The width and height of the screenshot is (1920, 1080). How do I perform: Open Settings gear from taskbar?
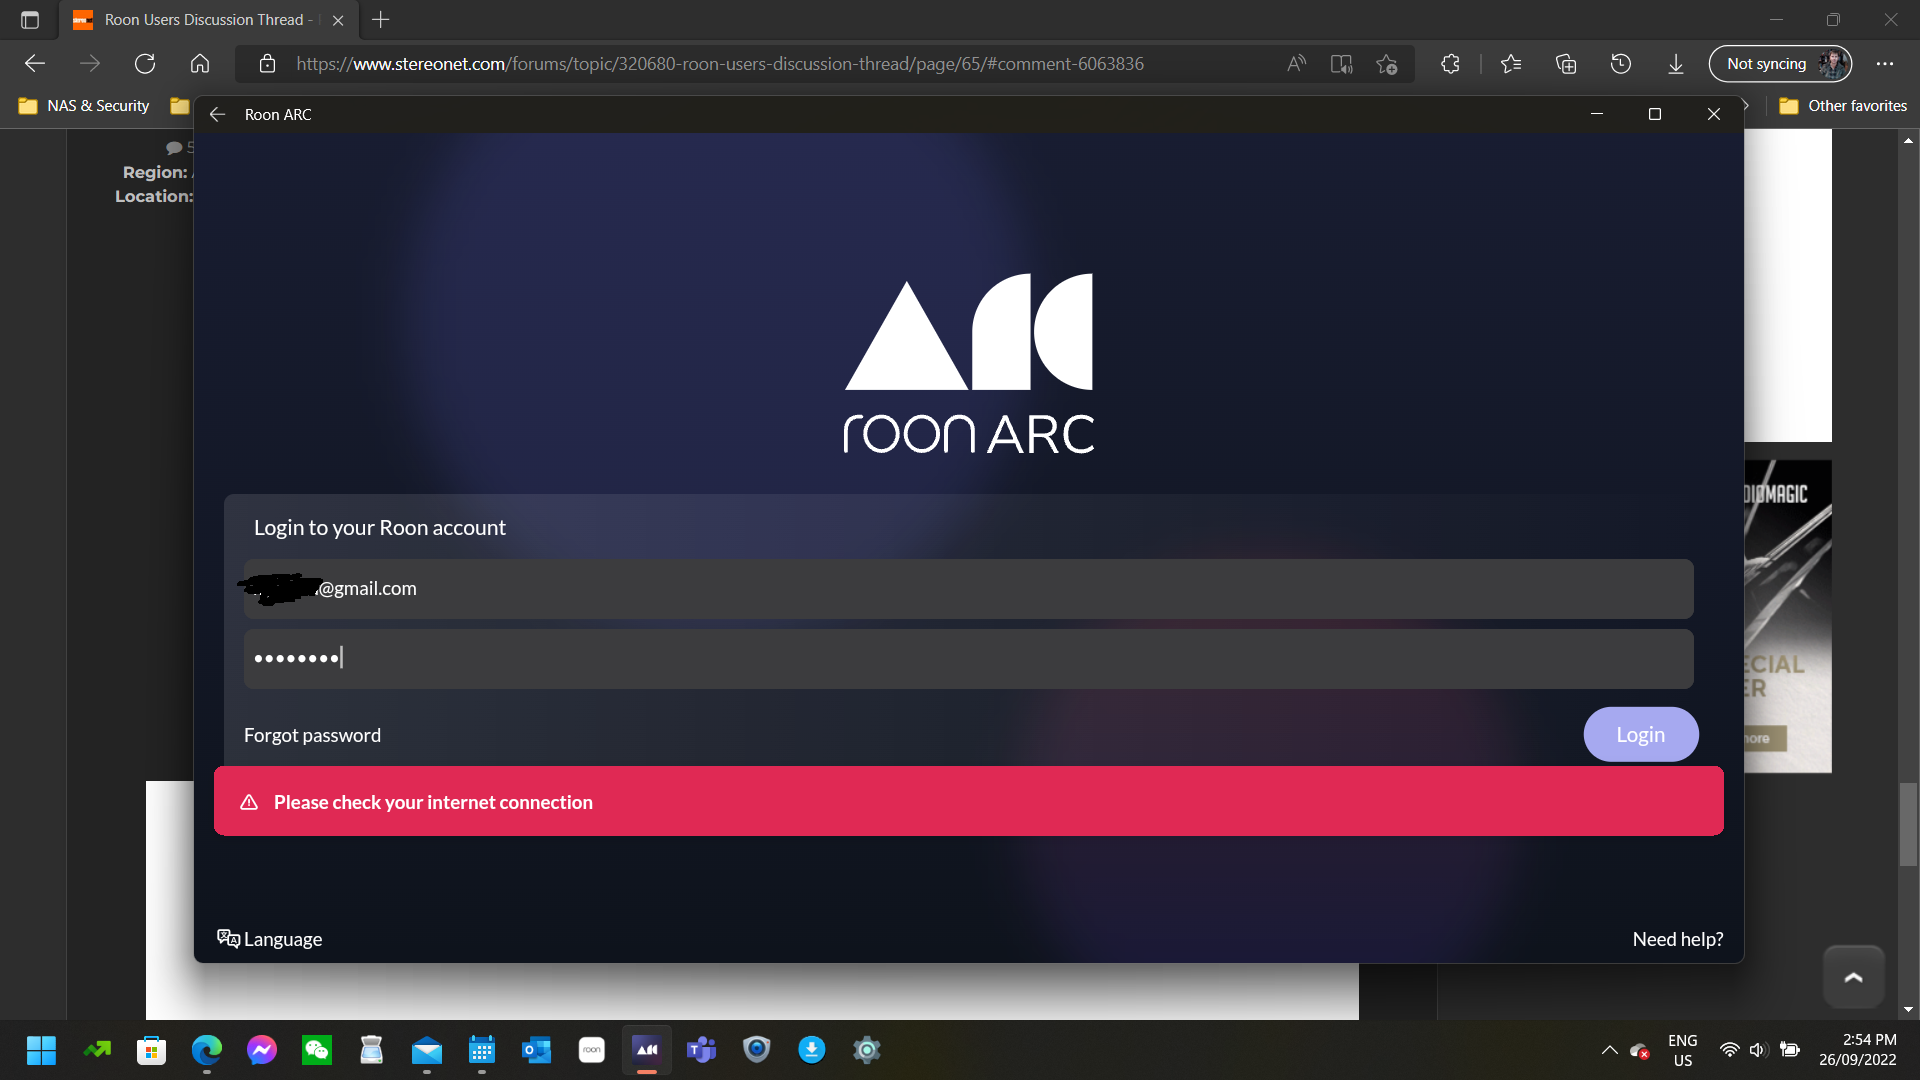(867, 1051)
